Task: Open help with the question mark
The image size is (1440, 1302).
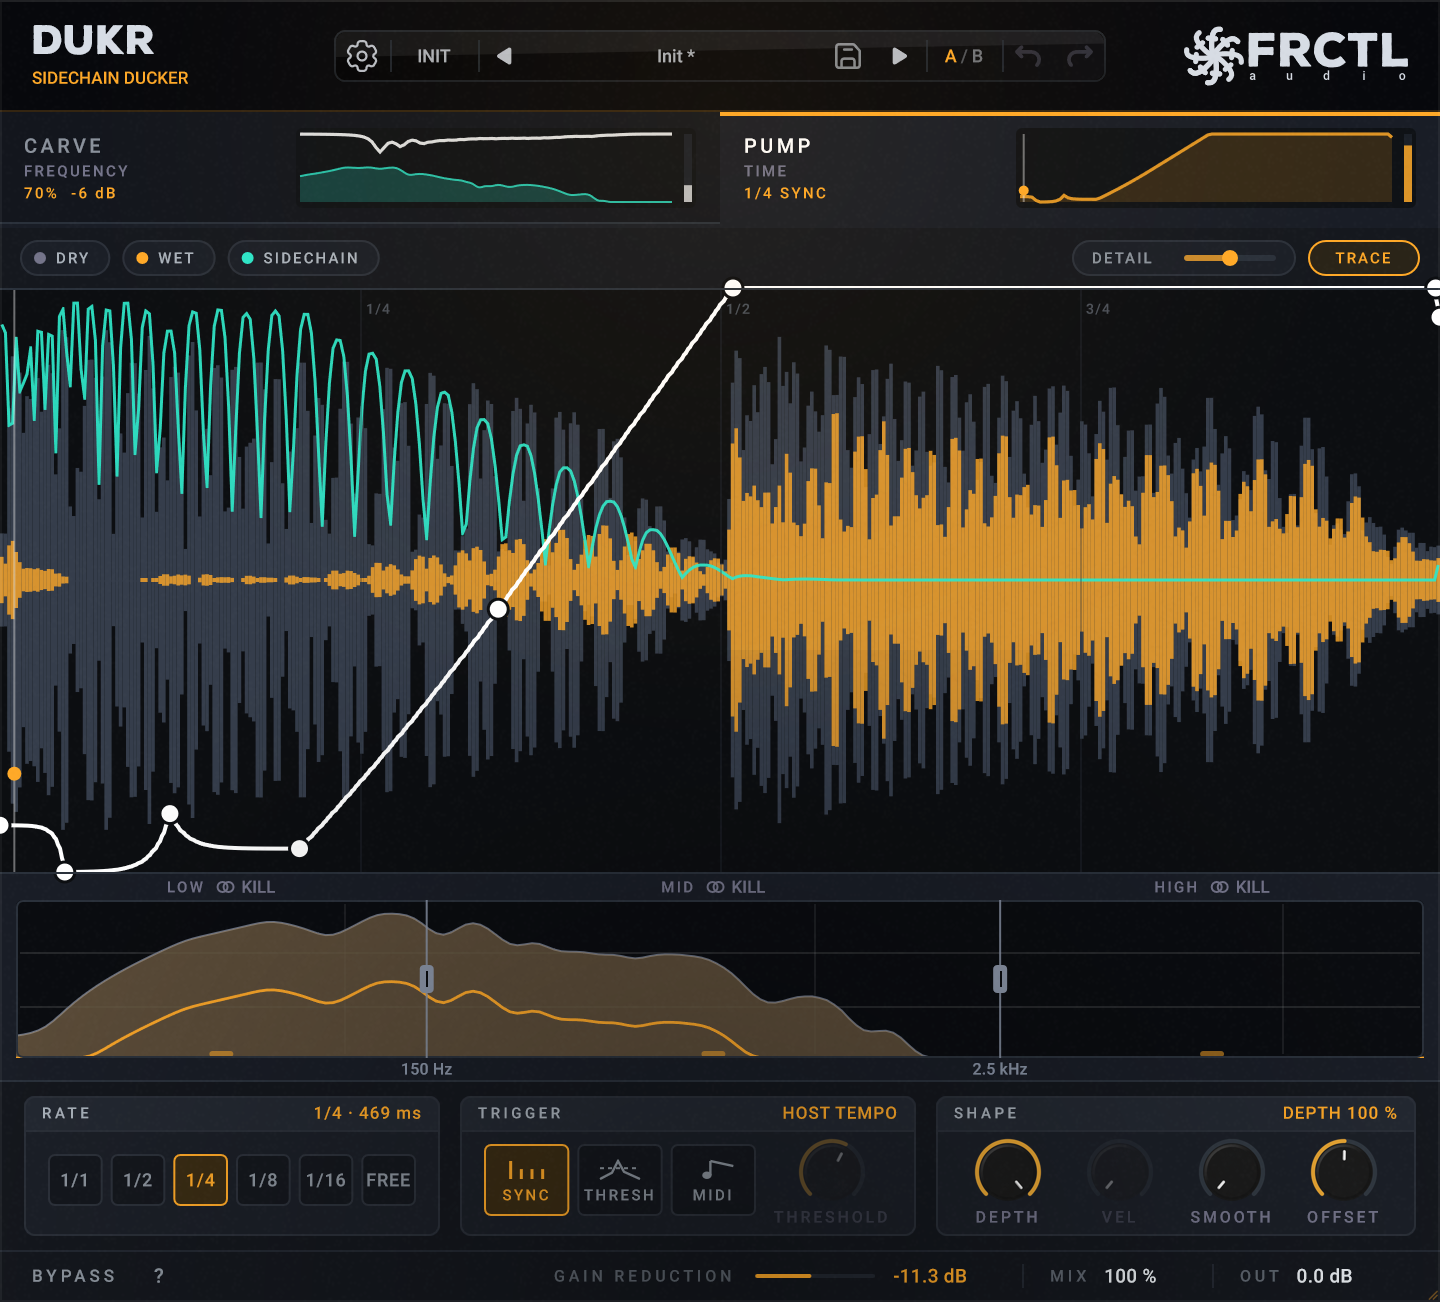Action: [159, 1276]
